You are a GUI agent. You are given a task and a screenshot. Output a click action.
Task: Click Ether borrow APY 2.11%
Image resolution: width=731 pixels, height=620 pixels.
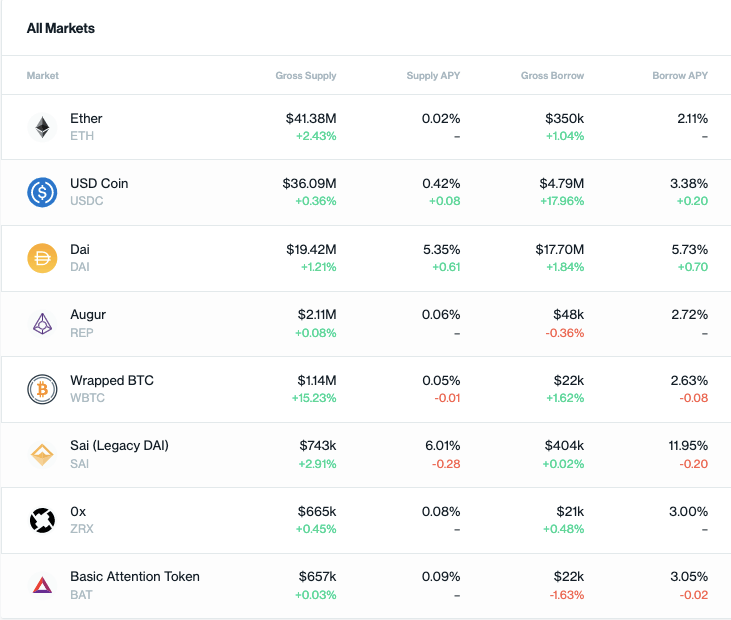coord(692,118)
